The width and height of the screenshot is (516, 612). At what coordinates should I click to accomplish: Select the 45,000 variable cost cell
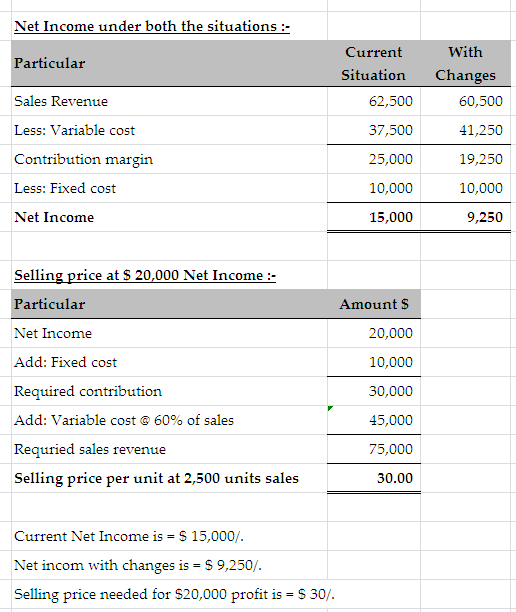coord(391,420)
